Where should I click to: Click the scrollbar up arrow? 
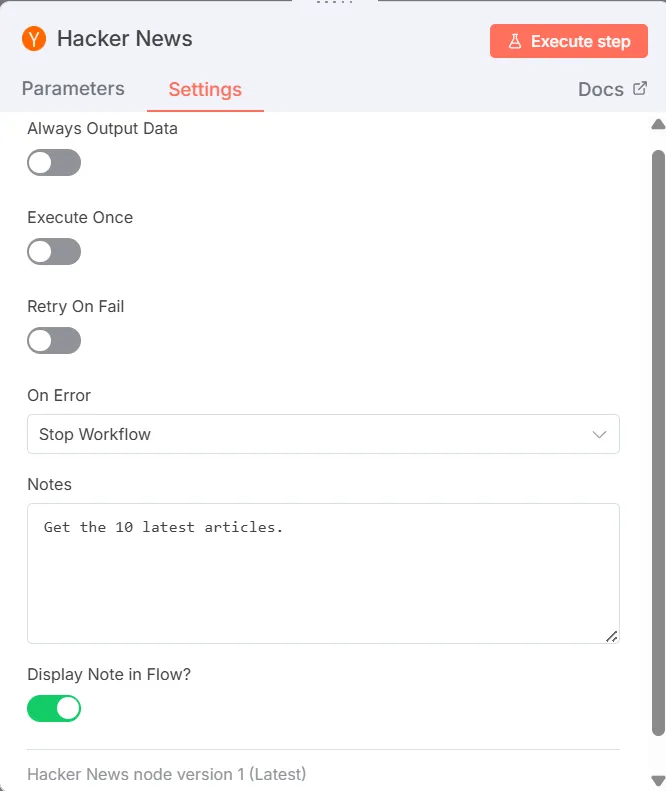658,125
